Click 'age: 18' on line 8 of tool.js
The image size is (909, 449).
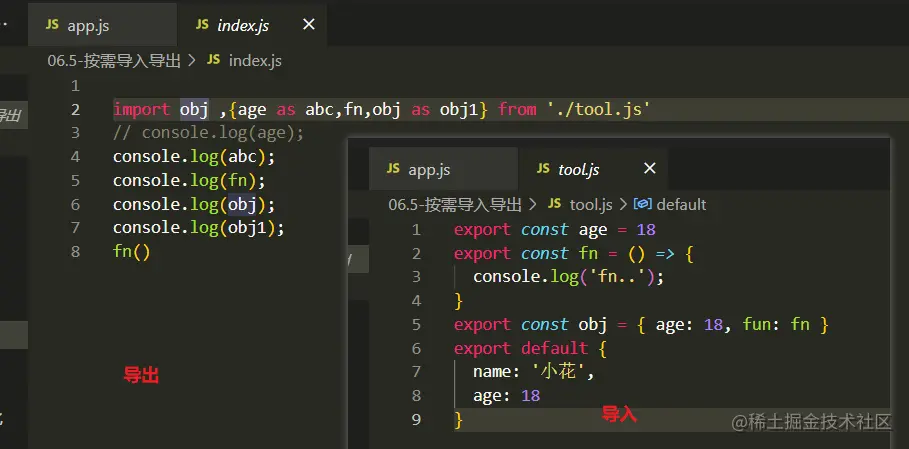click(x=507, y=396)
